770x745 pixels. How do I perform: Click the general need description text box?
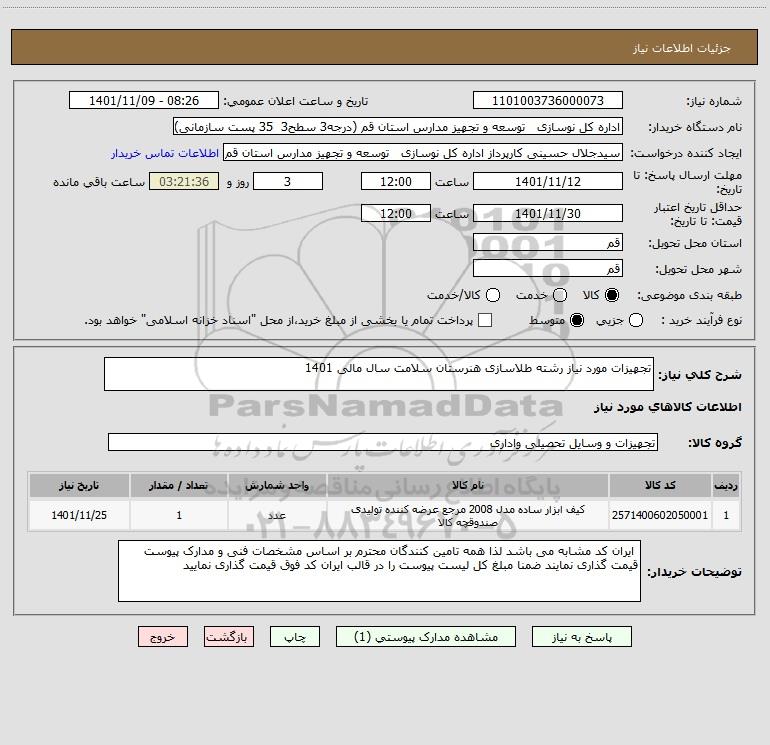point(379,374)
